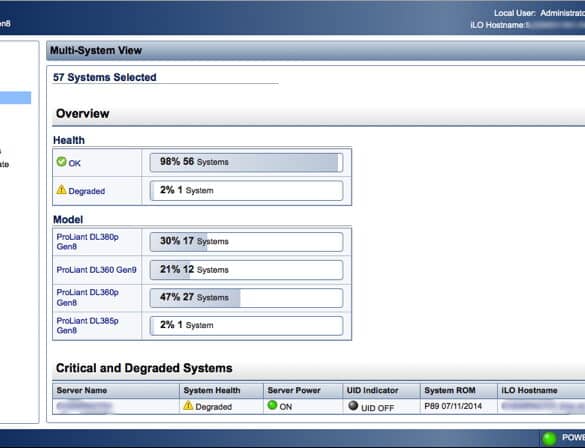Click the P89 07/11/2014 System ROM value

click(453, 406)
